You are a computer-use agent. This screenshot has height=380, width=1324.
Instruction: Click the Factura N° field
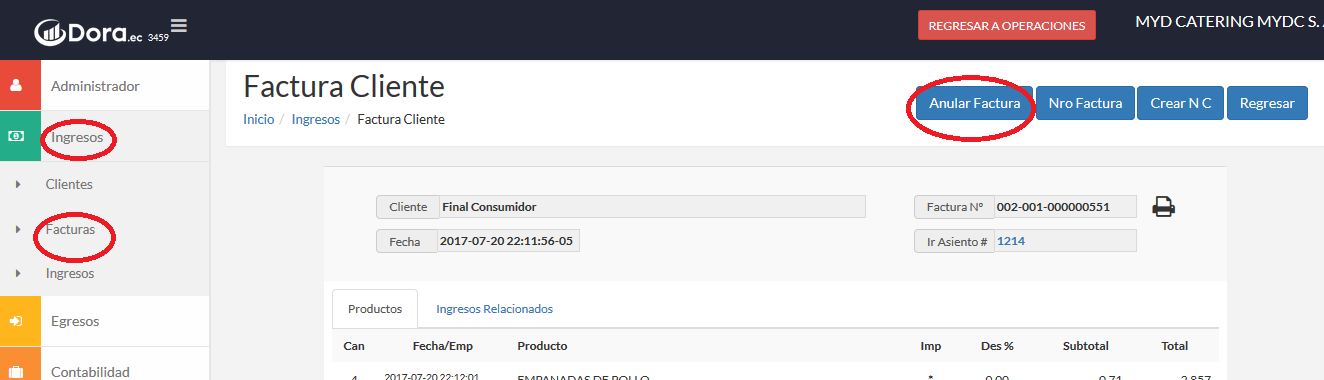1066,207
